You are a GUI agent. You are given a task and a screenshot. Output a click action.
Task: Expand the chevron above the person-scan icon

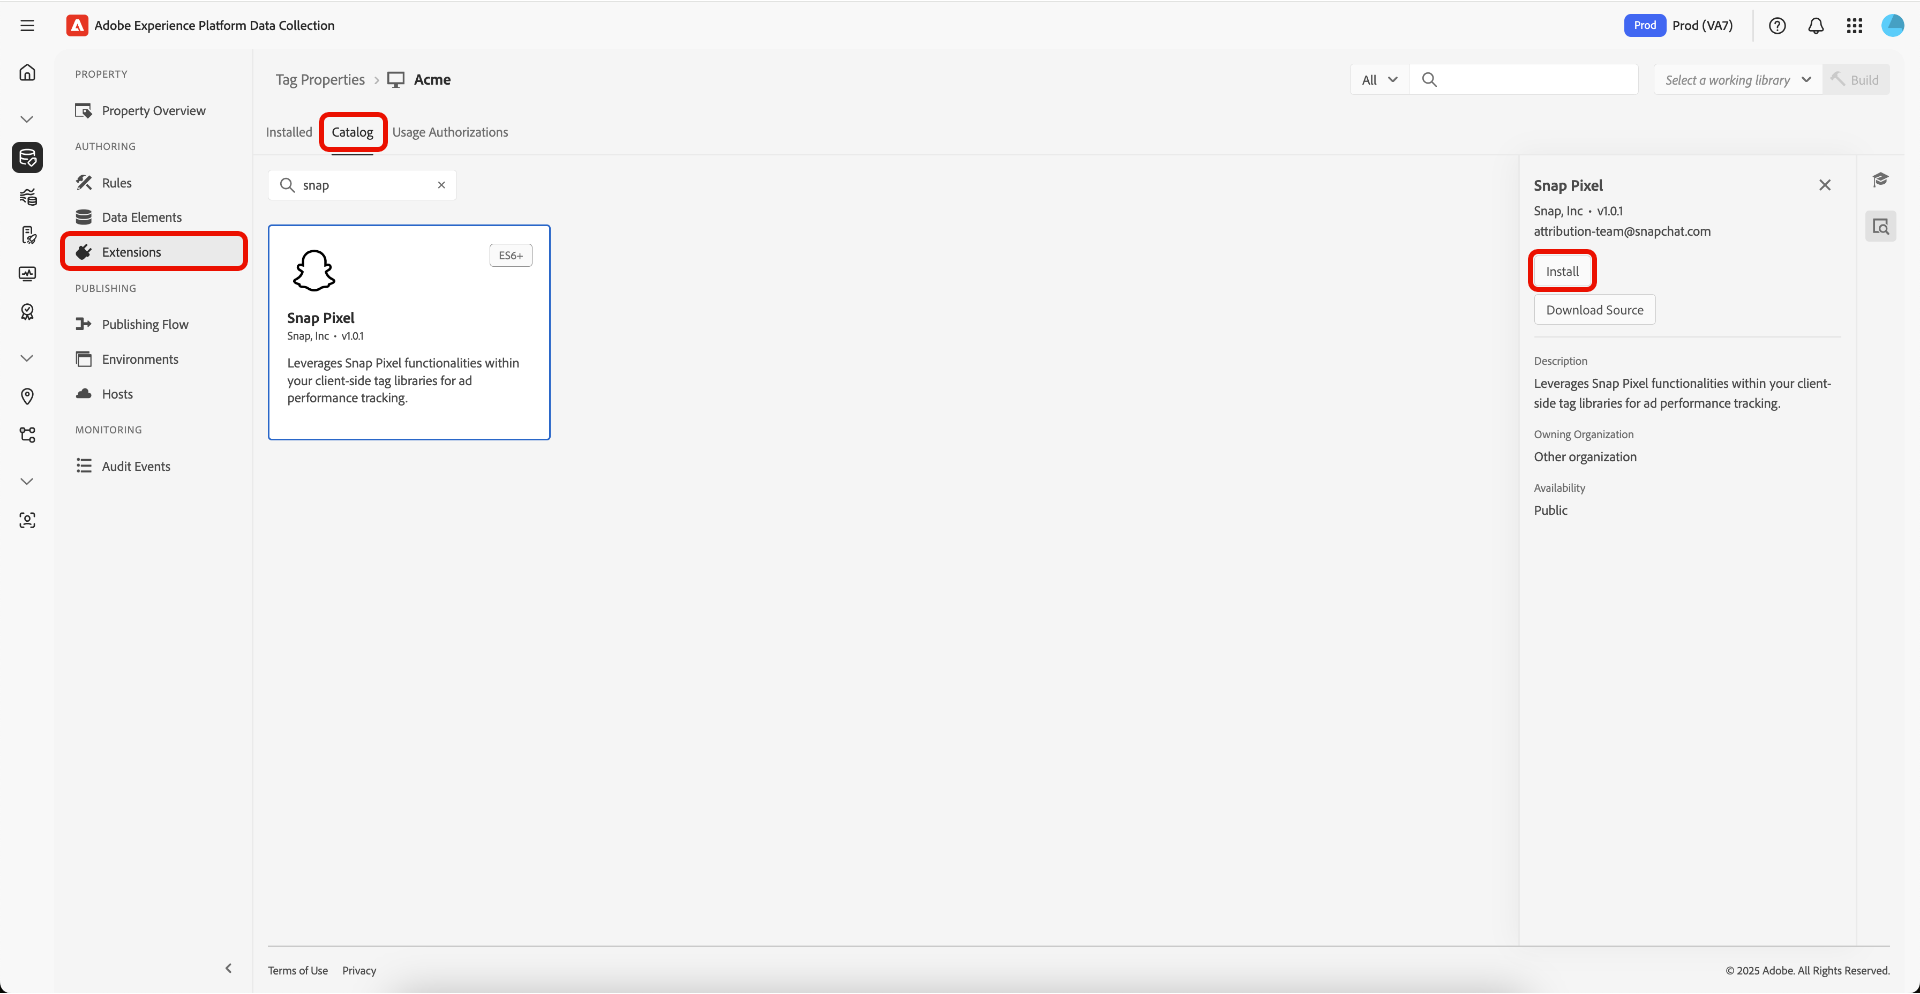(x=27, y=481)
